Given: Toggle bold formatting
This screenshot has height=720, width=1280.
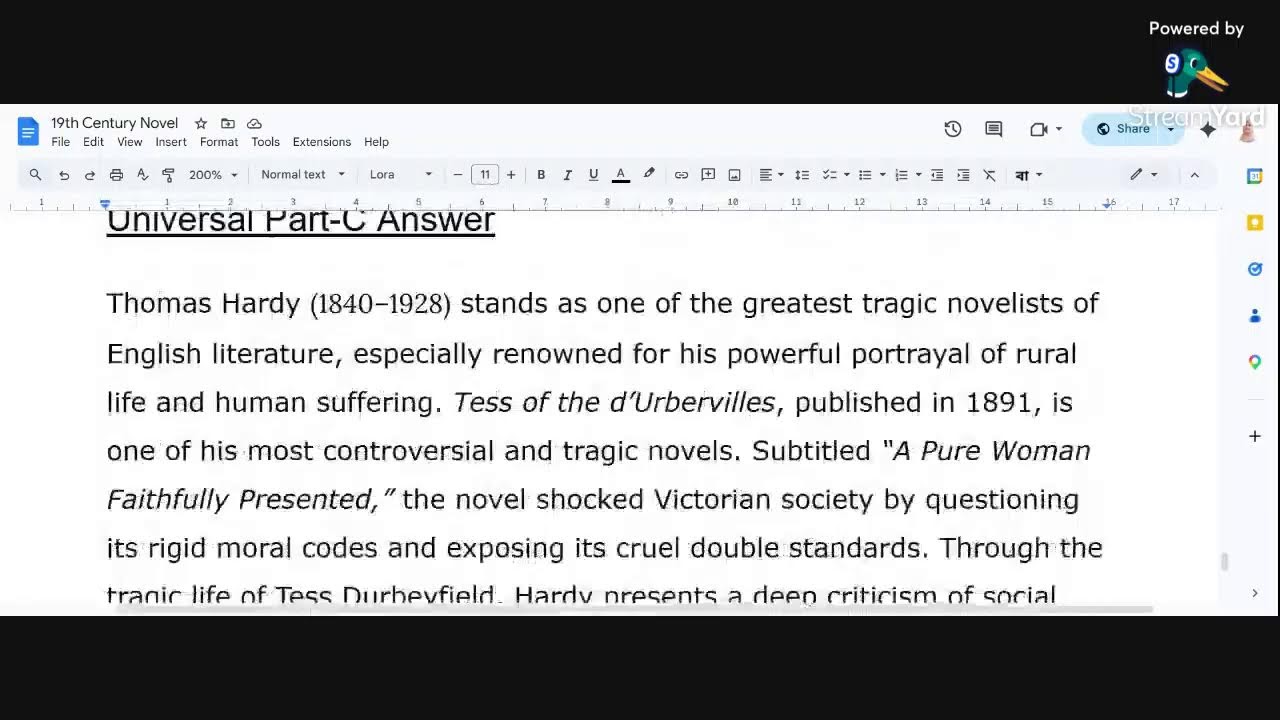Looking at the screenshot, I should (x=541, y=175).
